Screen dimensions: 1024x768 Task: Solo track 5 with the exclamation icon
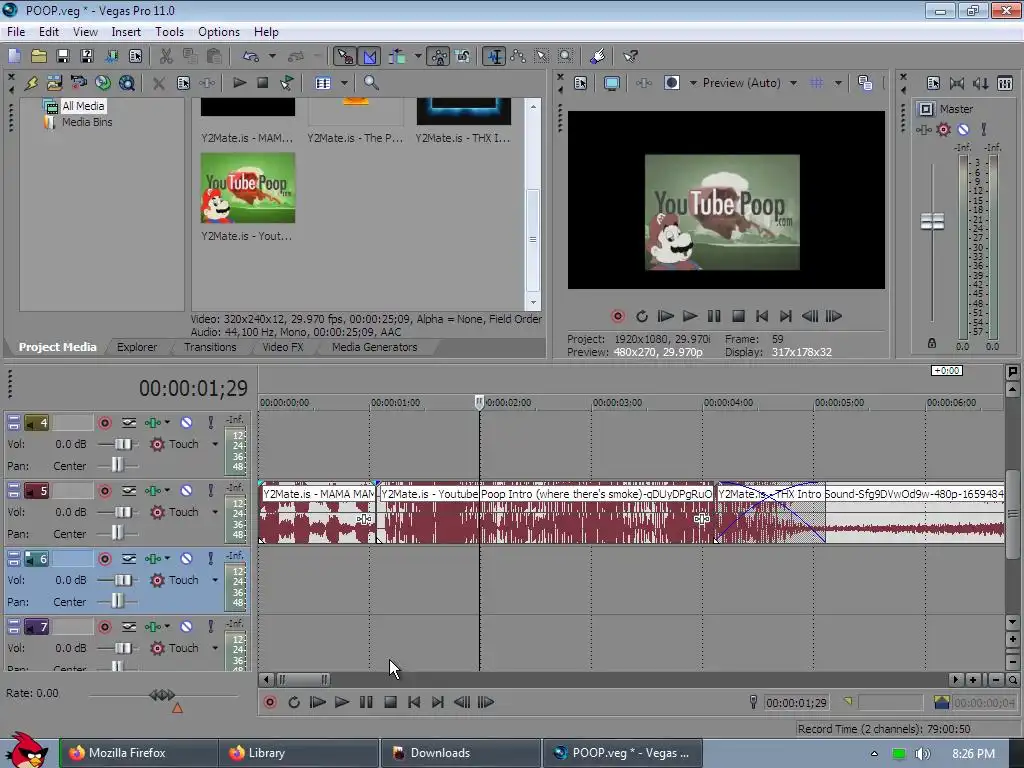click(x=210, y=491)
